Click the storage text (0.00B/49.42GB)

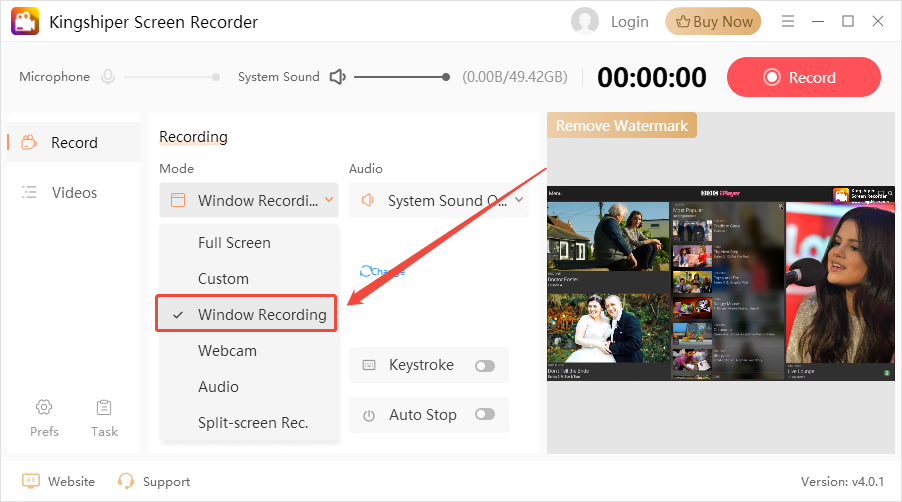pyautogui.click(x=515, y=77)
